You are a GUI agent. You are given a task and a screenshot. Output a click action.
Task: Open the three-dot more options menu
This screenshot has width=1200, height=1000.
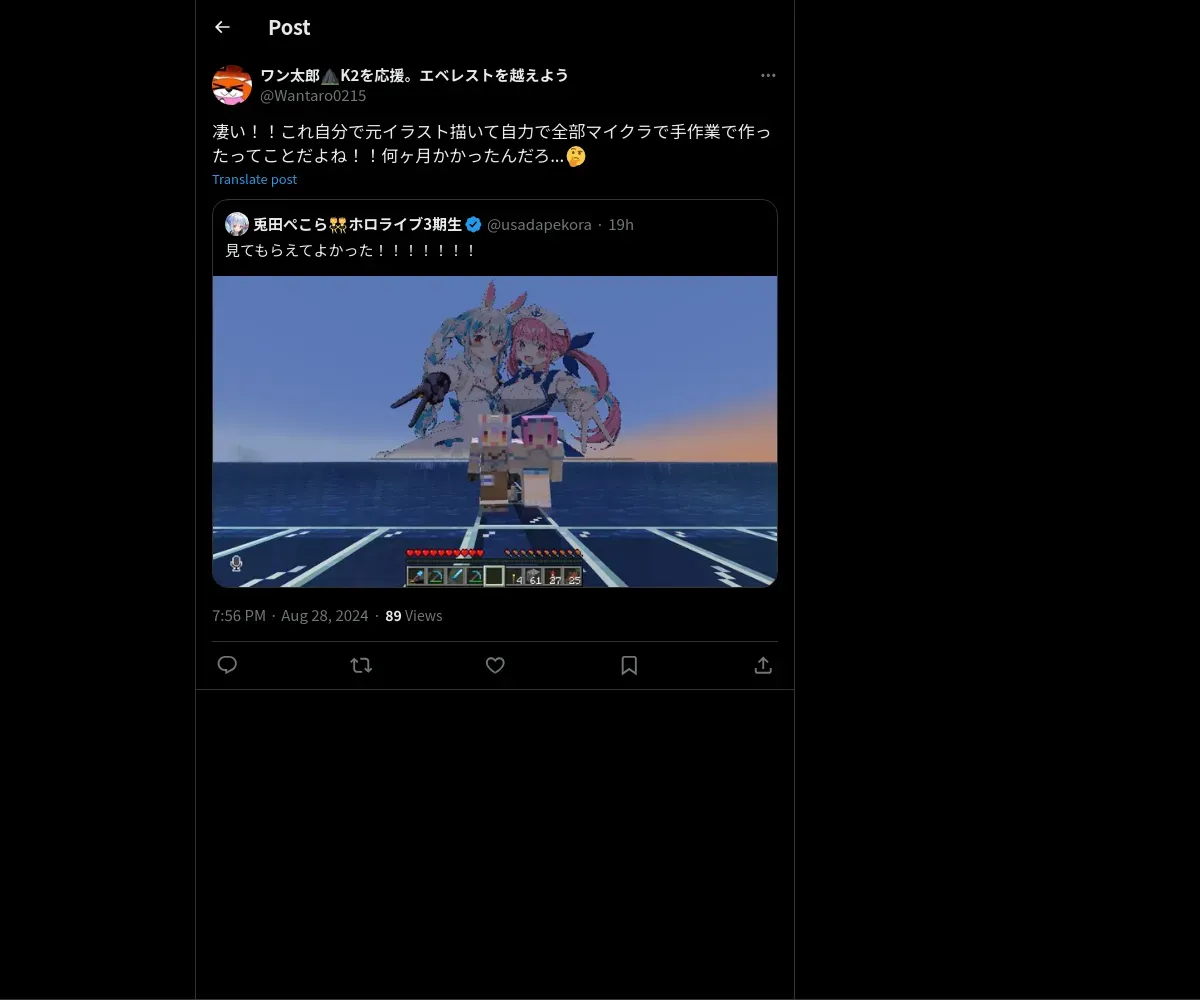(768, 75)
